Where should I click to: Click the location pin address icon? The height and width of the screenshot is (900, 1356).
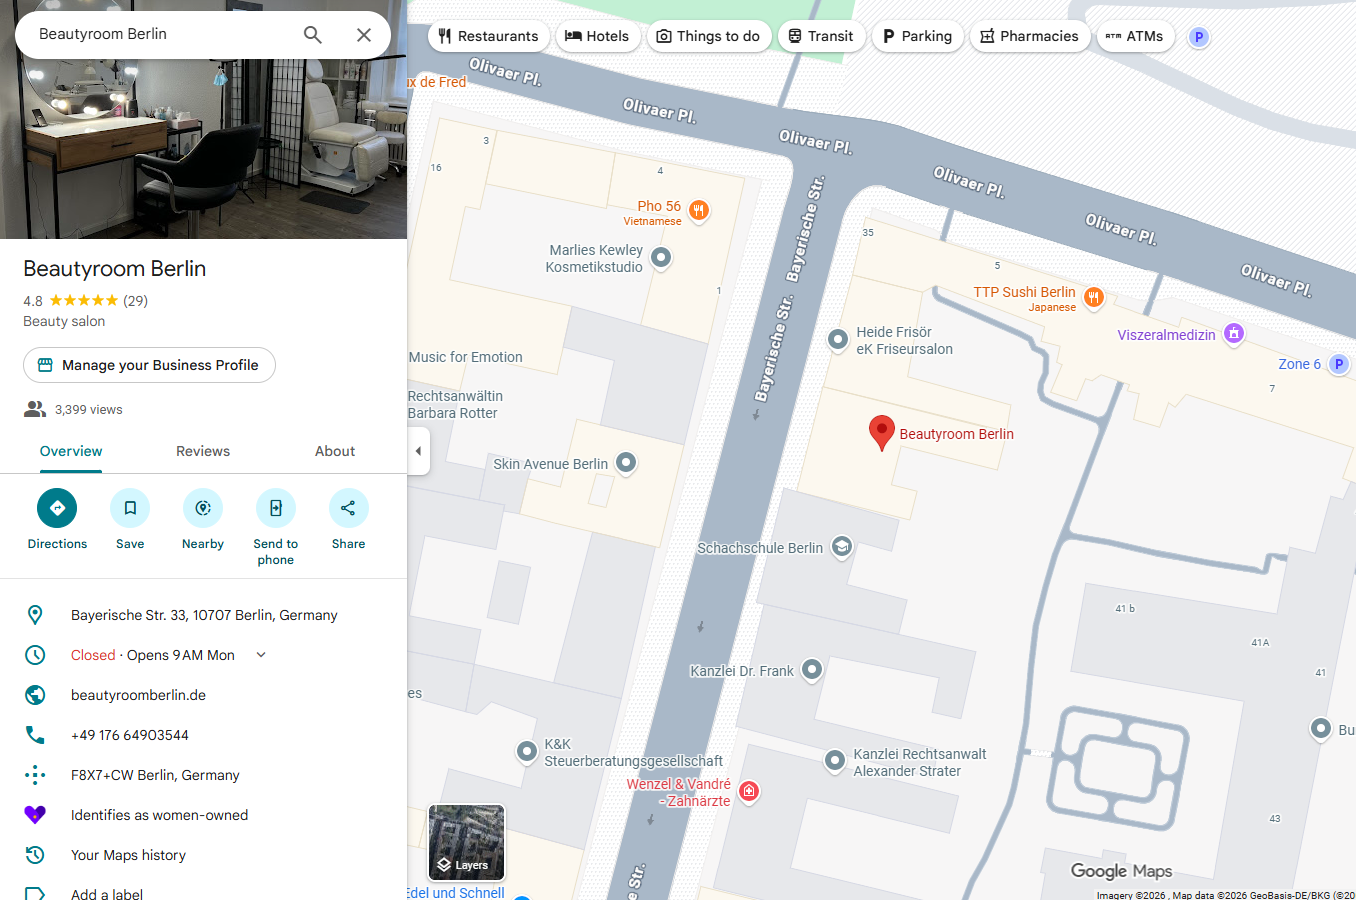(x=35, y=615)
